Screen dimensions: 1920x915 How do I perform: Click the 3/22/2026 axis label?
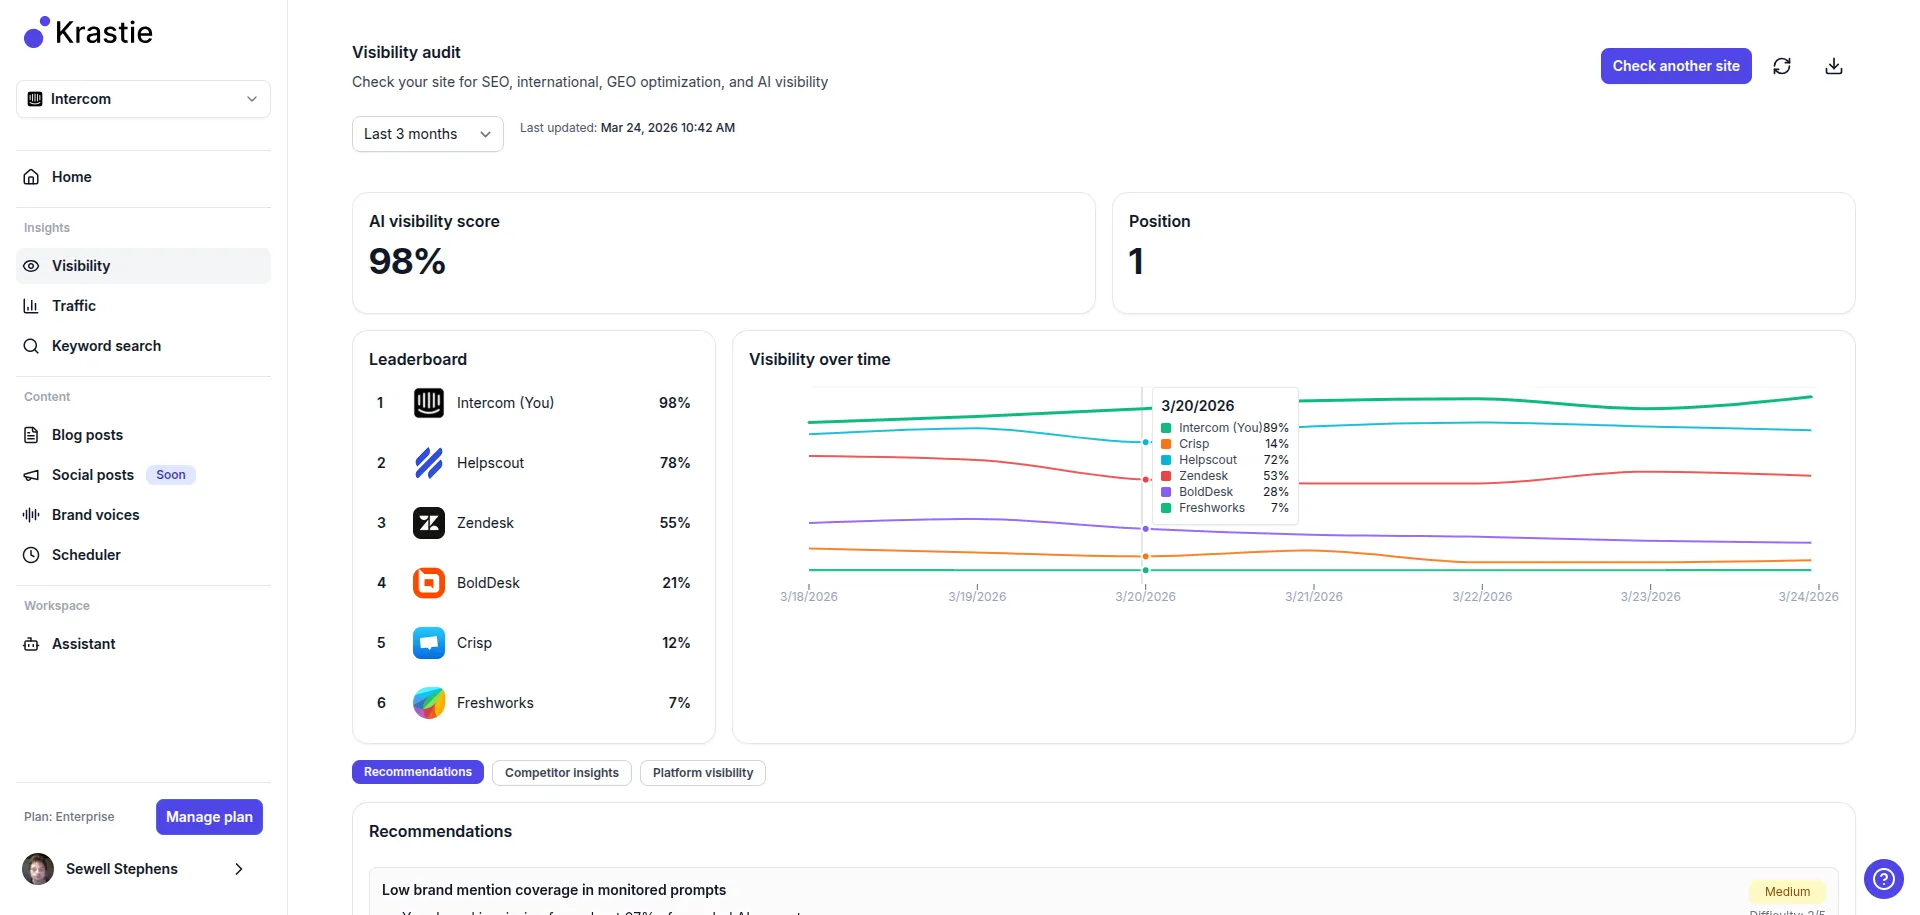1482,597
